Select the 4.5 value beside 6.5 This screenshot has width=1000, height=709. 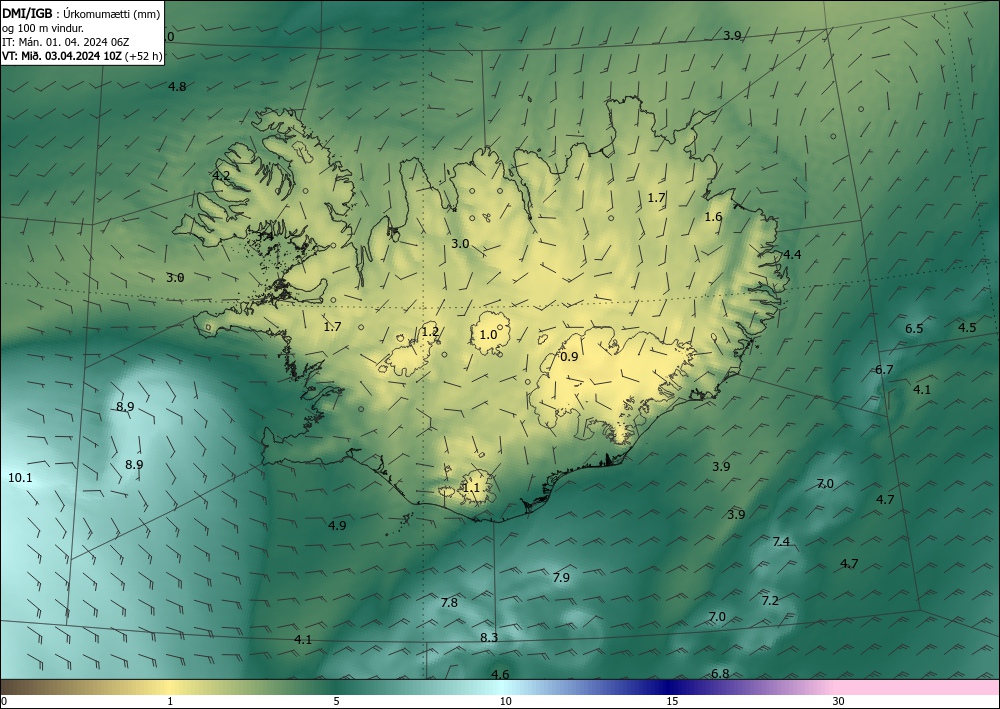click(x=967, y=328)
